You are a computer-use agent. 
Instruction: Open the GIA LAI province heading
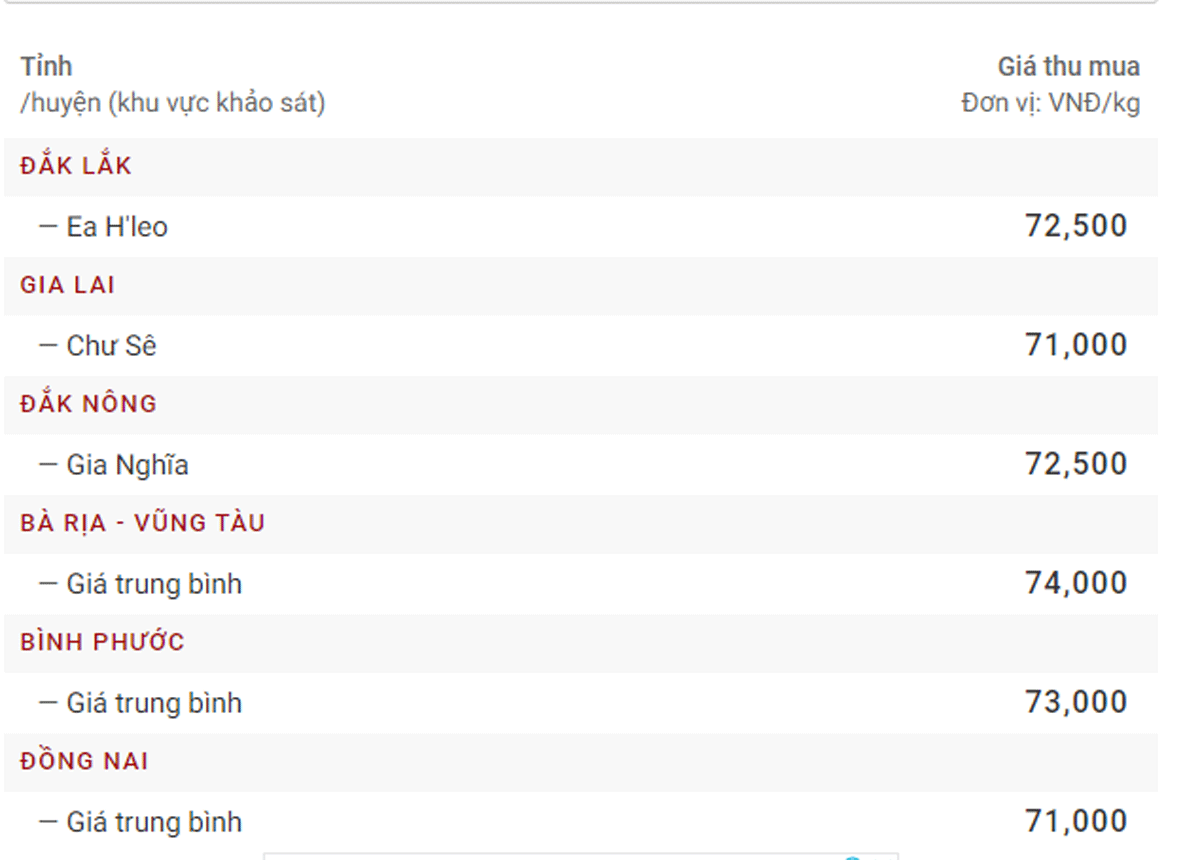68,285
